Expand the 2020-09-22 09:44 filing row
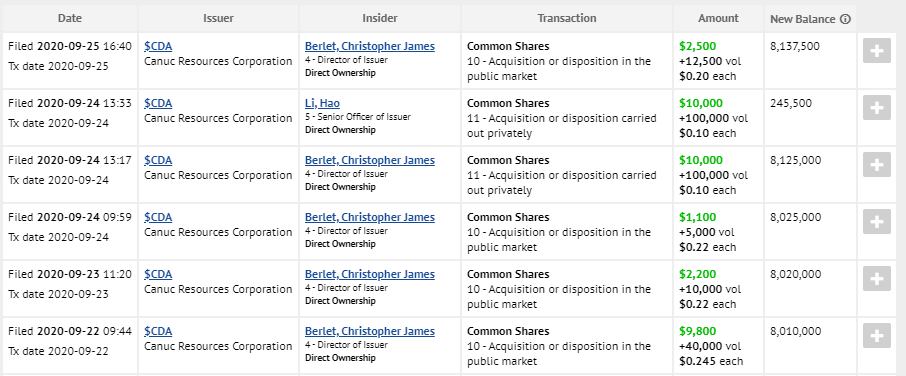Screen dimensions: 906x376 click(x=877, y=336)
